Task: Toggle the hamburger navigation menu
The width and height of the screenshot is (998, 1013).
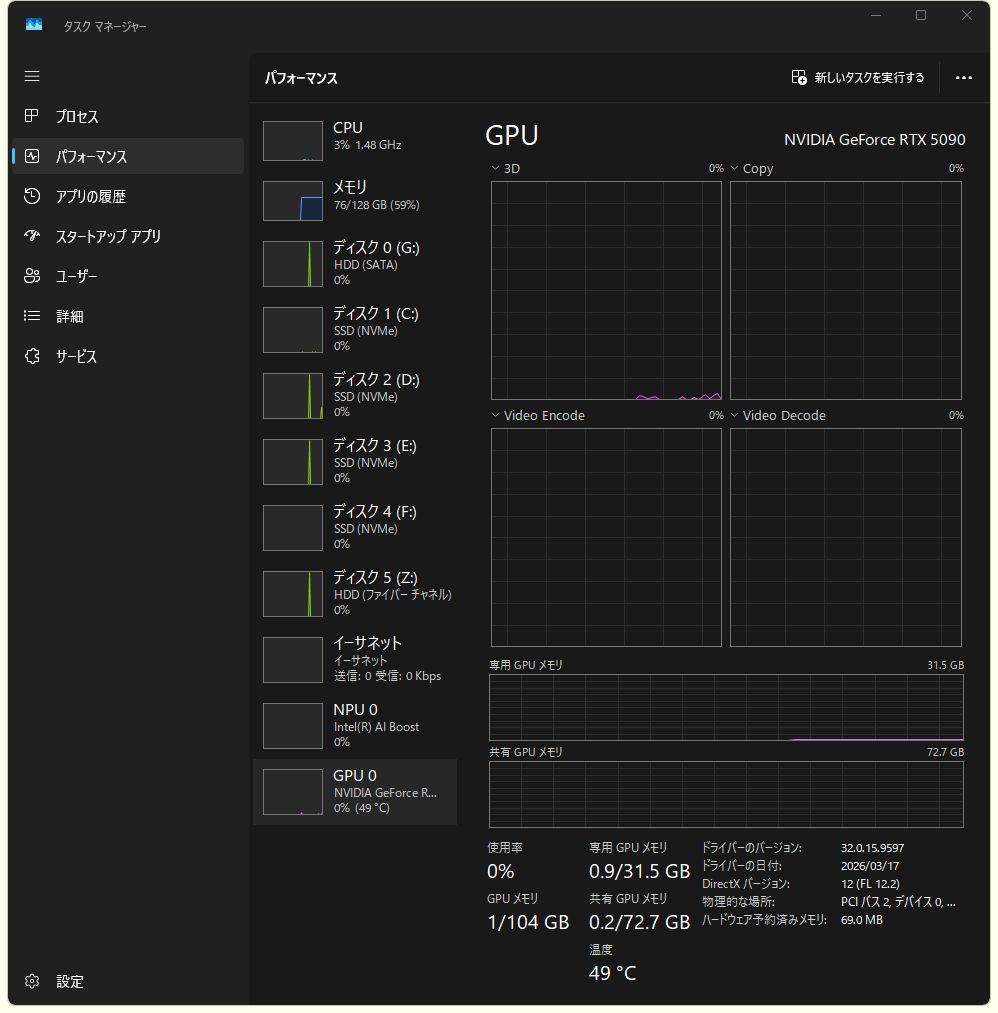Action: [32, 76]
